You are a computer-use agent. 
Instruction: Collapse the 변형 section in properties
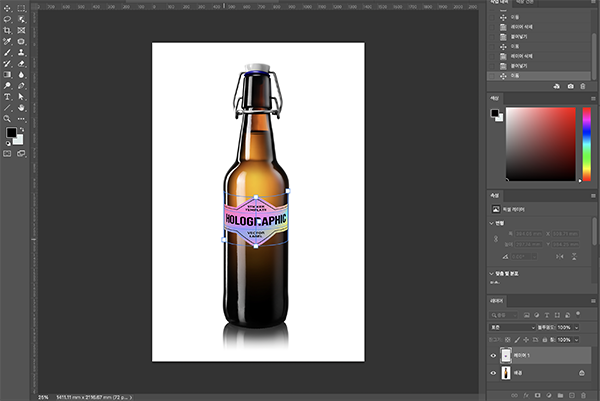(492, 222)
